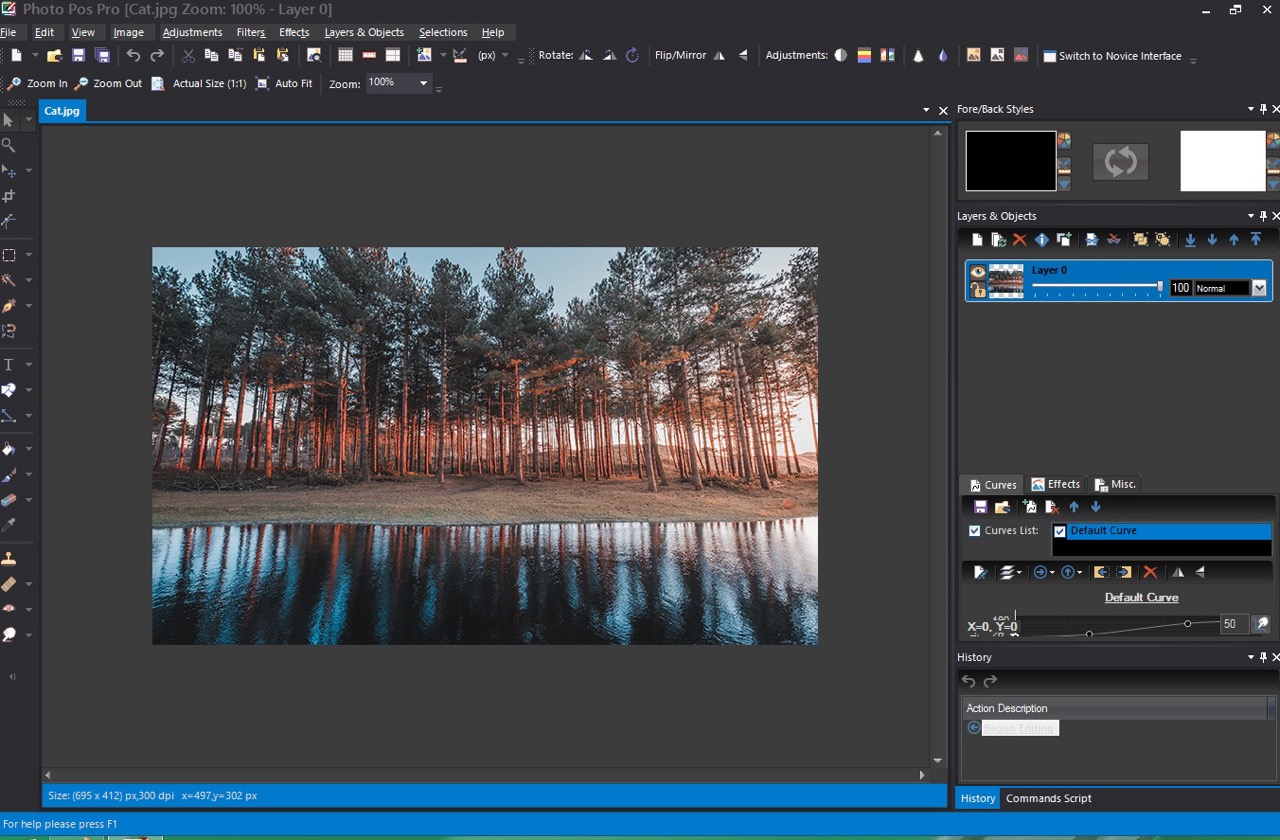Switch to the Effects tab in the curves panel
The width and height of the screenshot is (1280, 840).
tap(1056, 484)
